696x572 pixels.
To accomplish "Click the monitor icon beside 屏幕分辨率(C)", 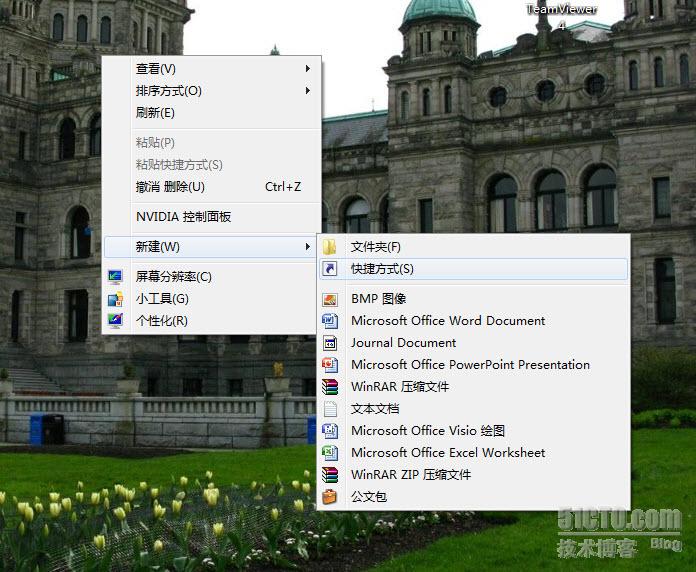I will 115,277.
